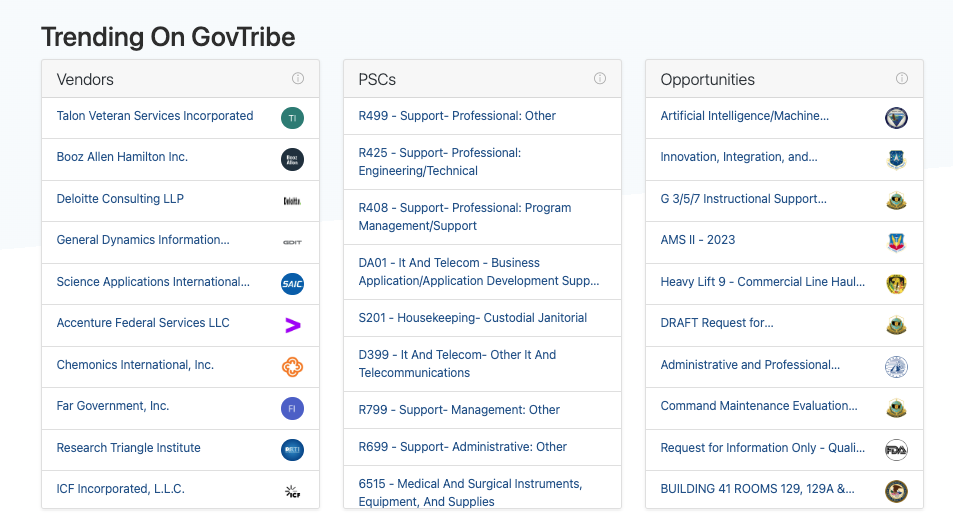Screen dimensions: 953x521
Task: Open Talon Veteran Services Incorporated vendor link
Action: (x=155, y=116)
